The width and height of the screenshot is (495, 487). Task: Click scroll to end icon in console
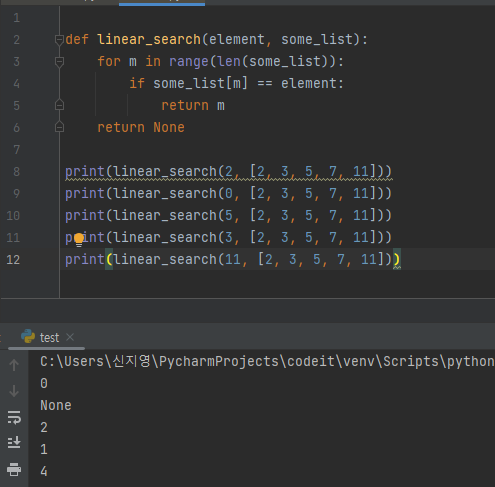pyautogui.click(x=14, y=443)
